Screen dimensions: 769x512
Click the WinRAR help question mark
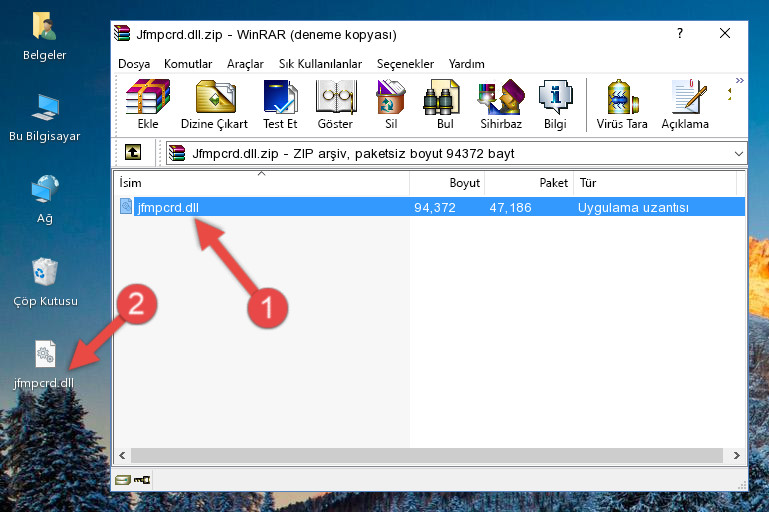click(680, 33)
